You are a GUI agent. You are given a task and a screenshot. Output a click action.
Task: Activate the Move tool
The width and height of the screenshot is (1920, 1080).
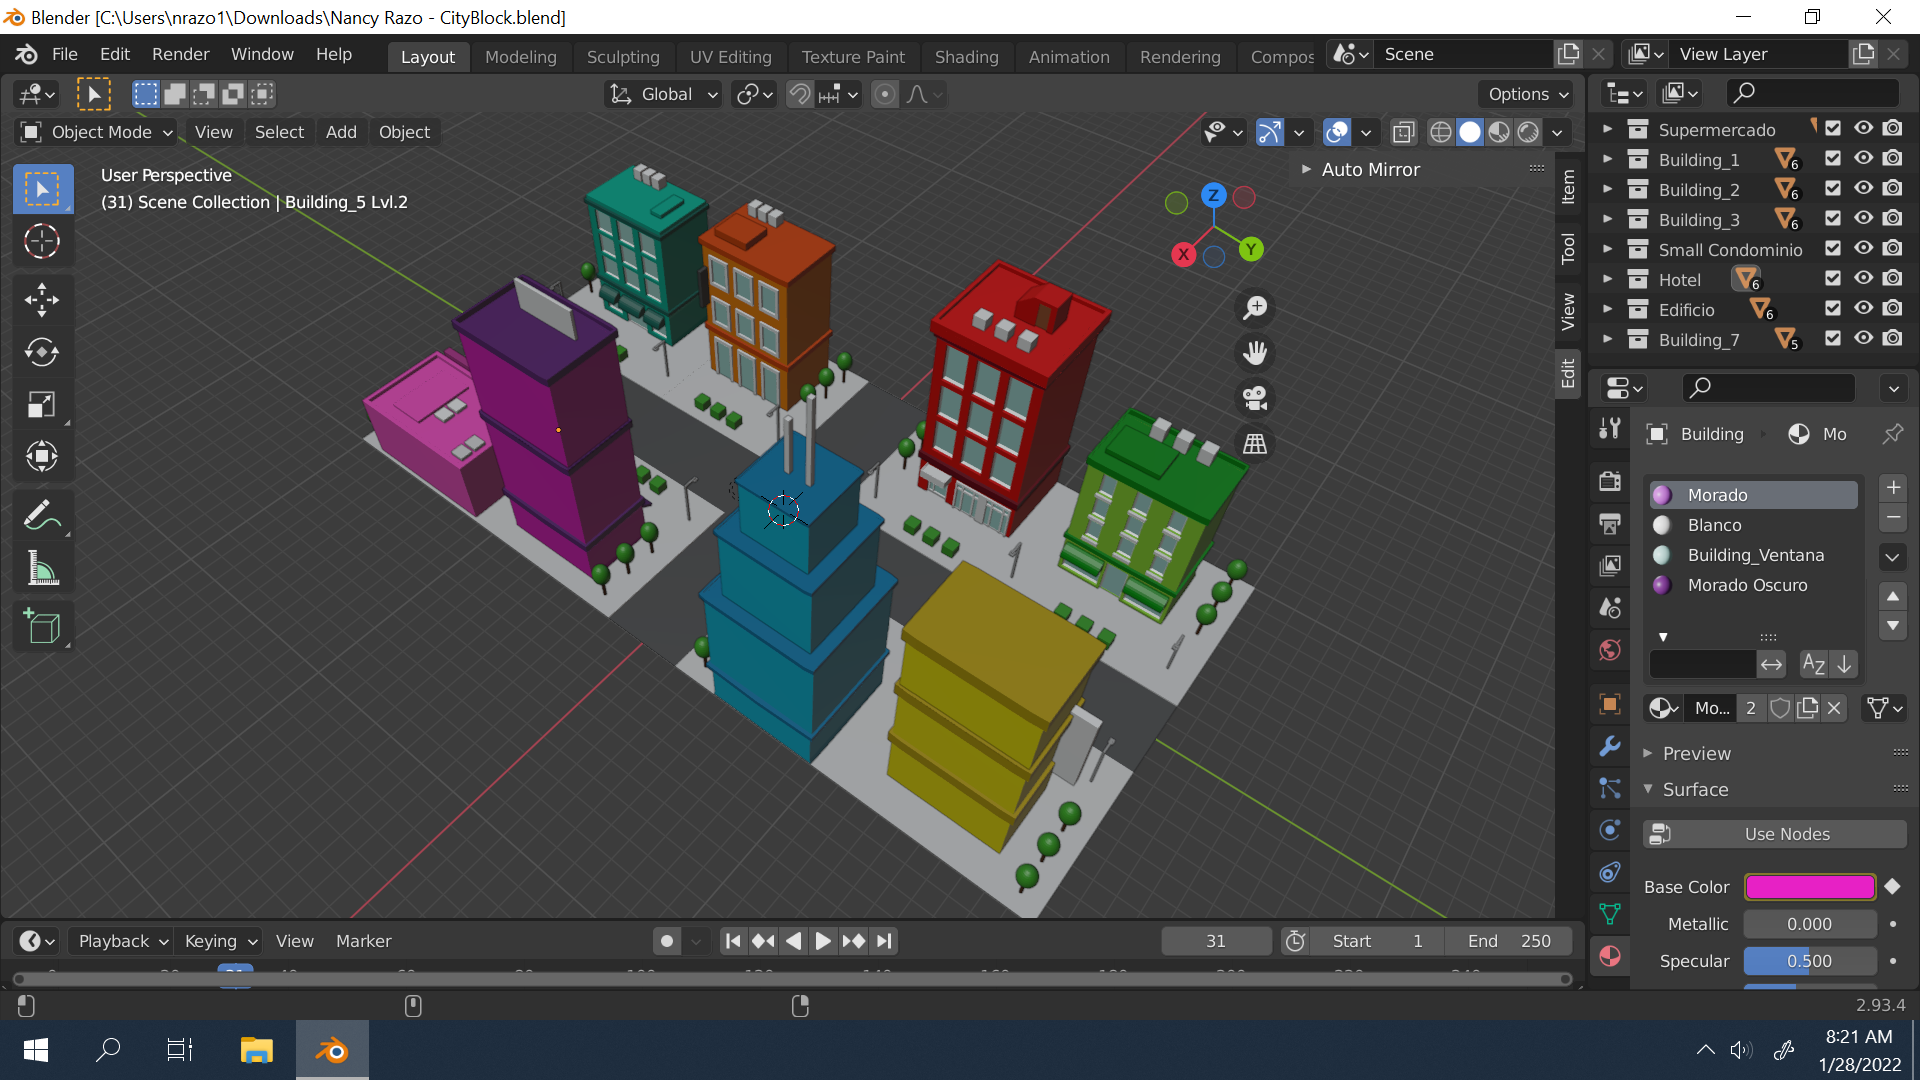[x=42, y=299]
